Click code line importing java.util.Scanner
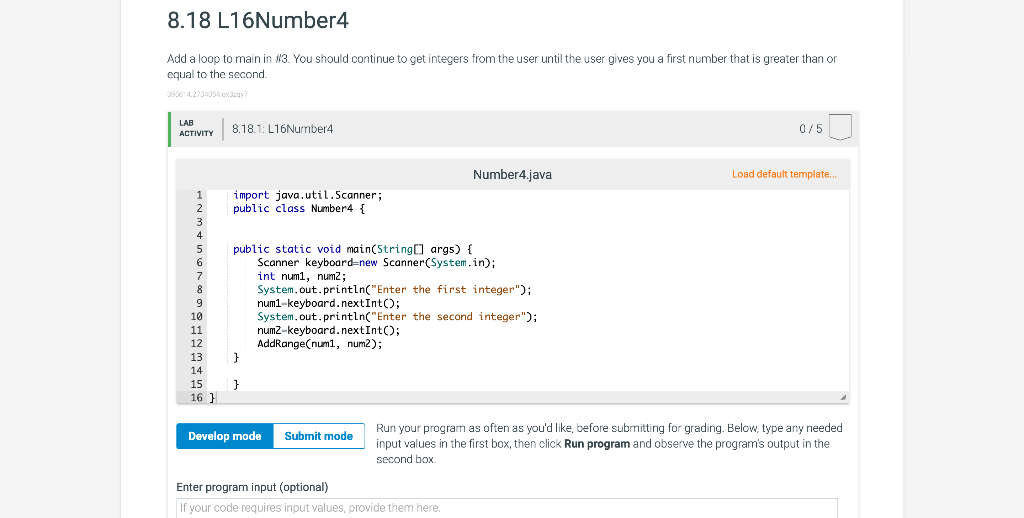Viewport: 1024px width, 518px height. (x=308, y=195)
